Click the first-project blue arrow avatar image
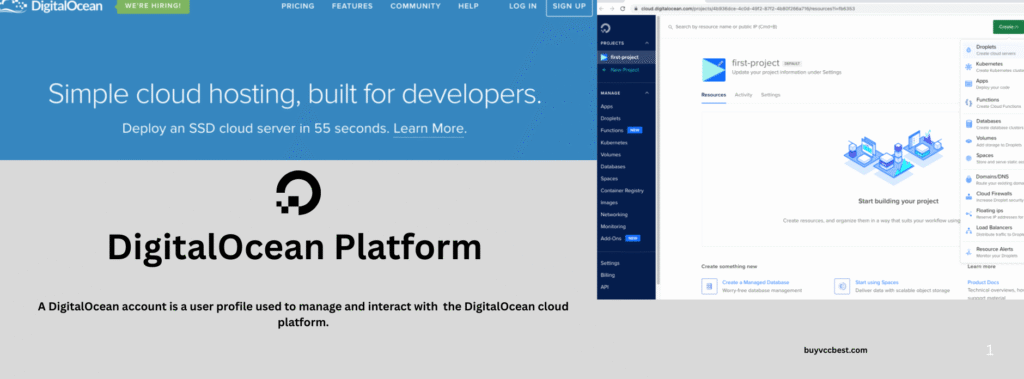1024x379 pixels. coord(714,69)
